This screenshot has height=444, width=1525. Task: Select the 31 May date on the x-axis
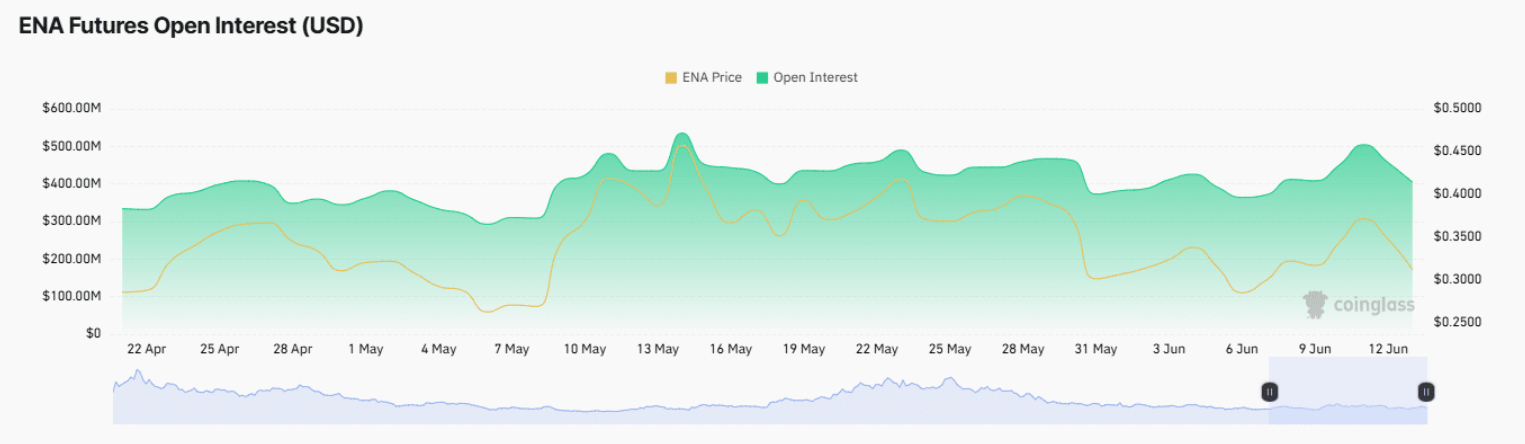(1096, 349)
